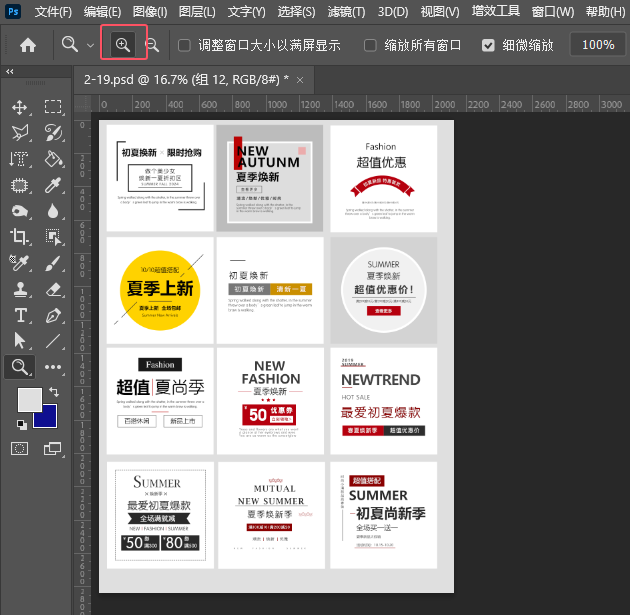Click the 100% zoom button
This screenshot has width=630, height=615.
tap(598, 45)
